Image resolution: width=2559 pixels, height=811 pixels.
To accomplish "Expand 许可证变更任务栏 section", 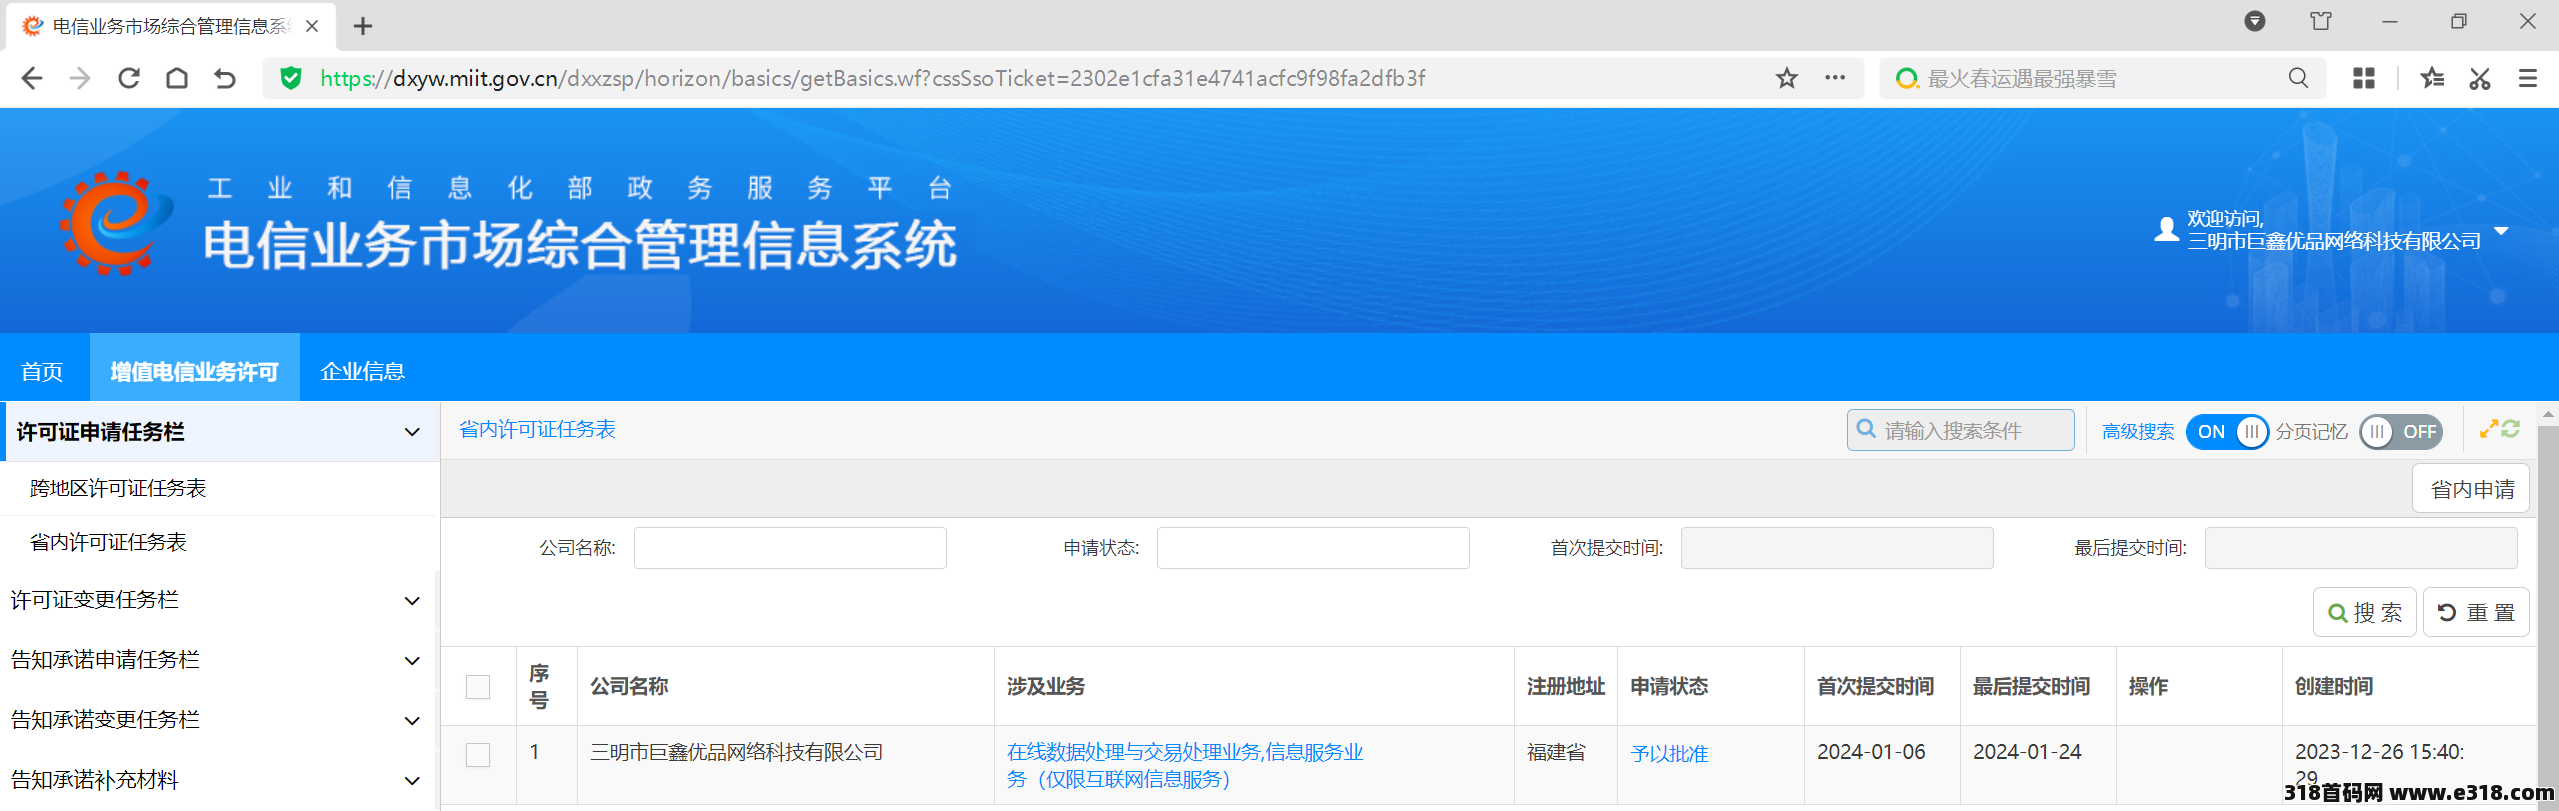I will coord(412,601).
